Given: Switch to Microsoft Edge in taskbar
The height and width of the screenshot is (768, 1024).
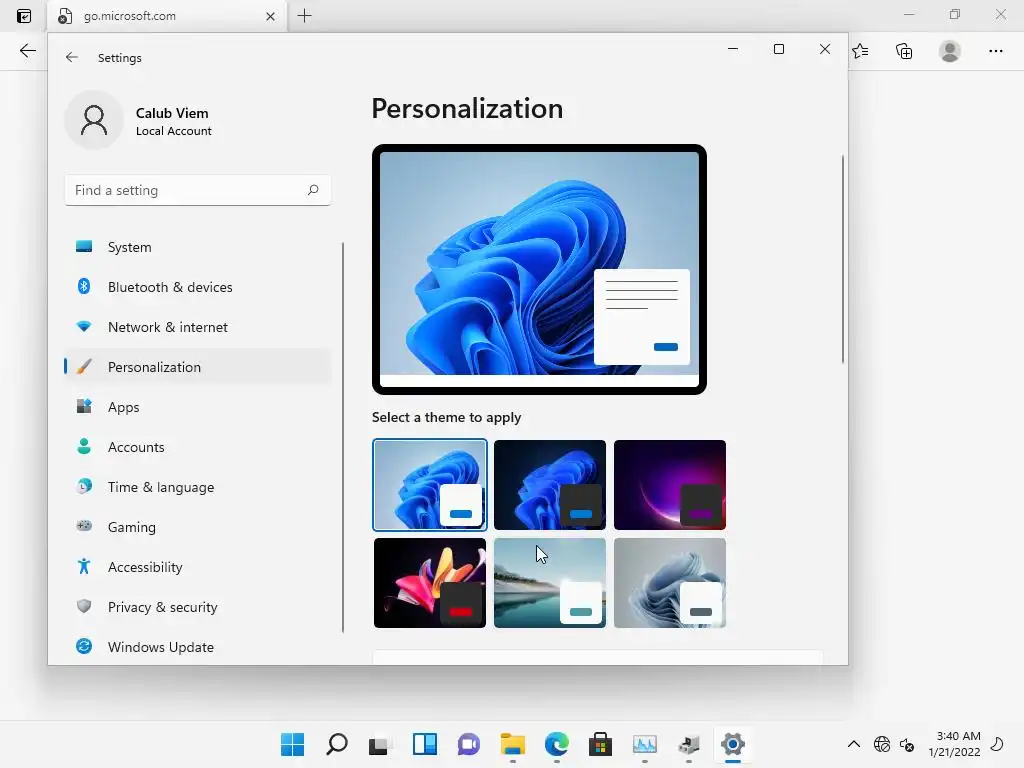Looking at the screenshot, I should [556, 744].
